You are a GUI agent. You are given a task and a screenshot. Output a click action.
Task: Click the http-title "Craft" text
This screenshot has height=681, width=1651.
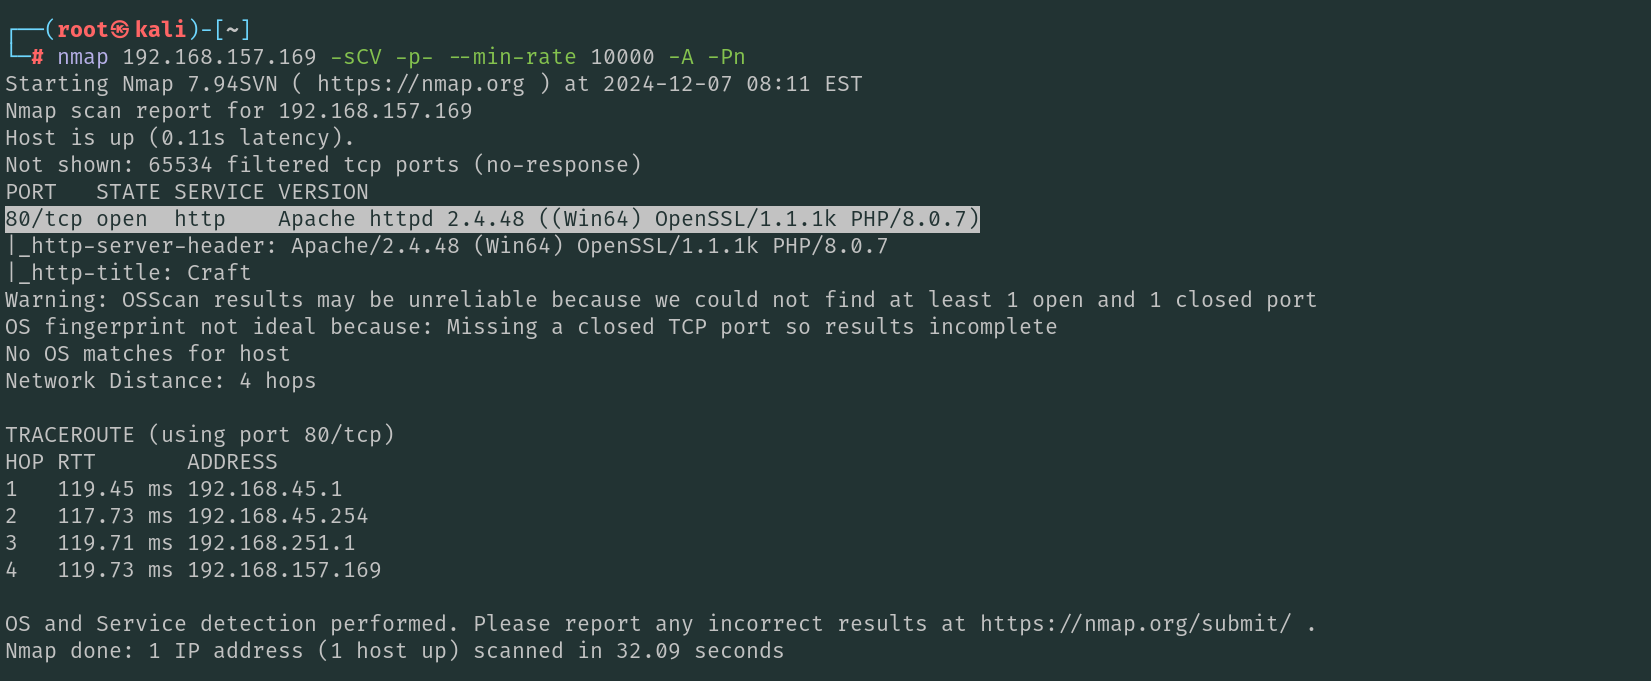[x=219, y=273]
